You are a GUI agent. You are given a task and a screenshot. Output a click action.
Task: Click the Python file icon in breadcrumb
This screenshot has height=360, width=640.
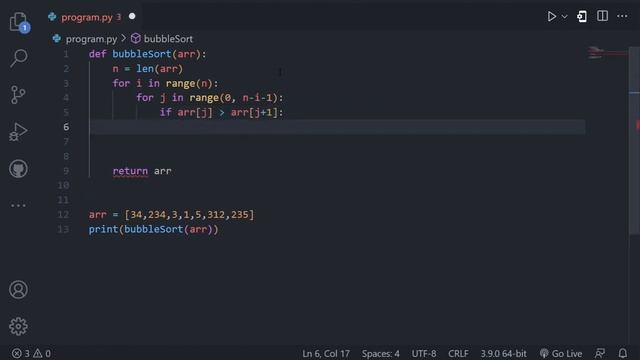coord(57,39)
